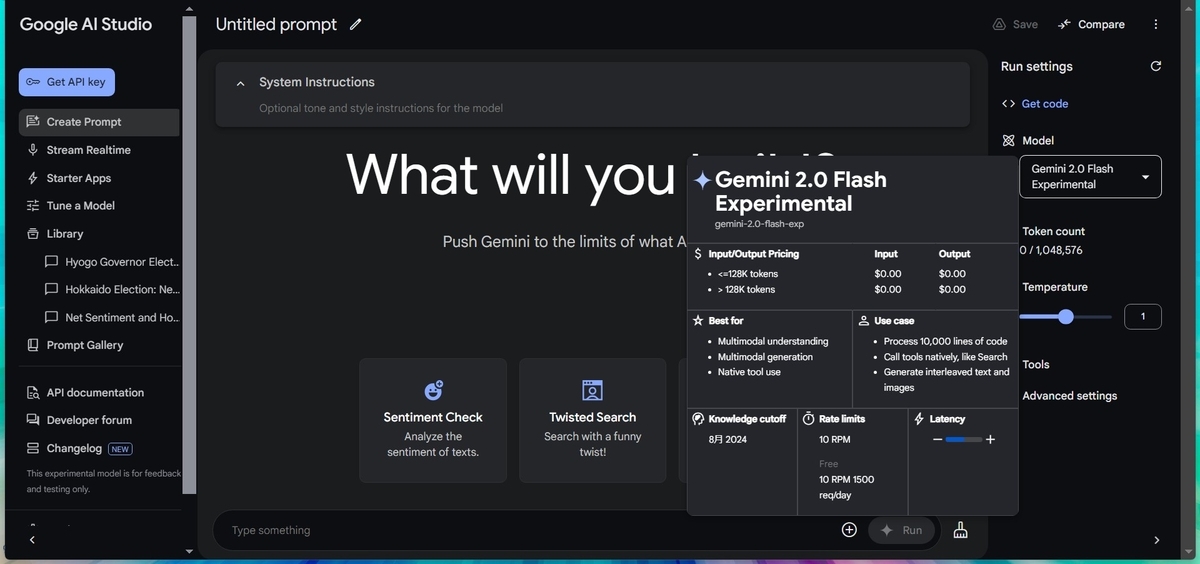The image size is (1200, 564).
Task: Collapse the System Instructions chevron
Action: [240, 84]
